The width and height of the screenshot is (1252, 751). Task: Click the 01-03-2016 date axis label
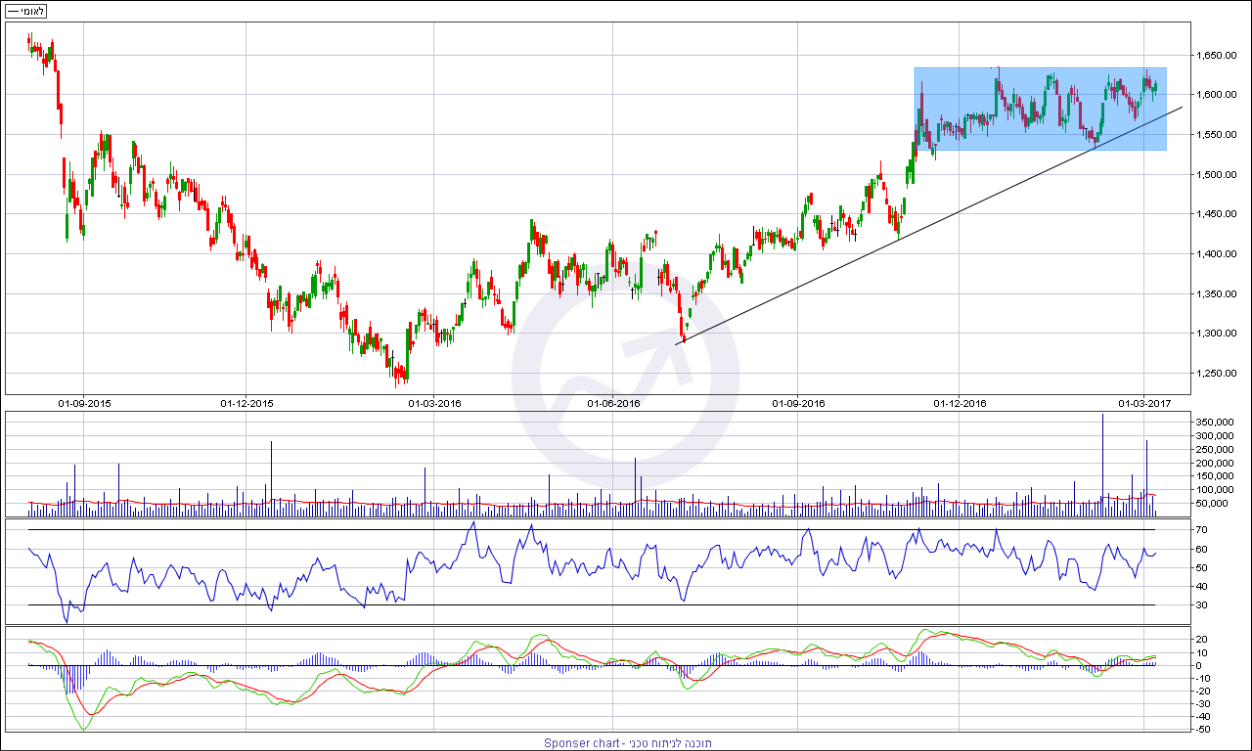(434, 403)
